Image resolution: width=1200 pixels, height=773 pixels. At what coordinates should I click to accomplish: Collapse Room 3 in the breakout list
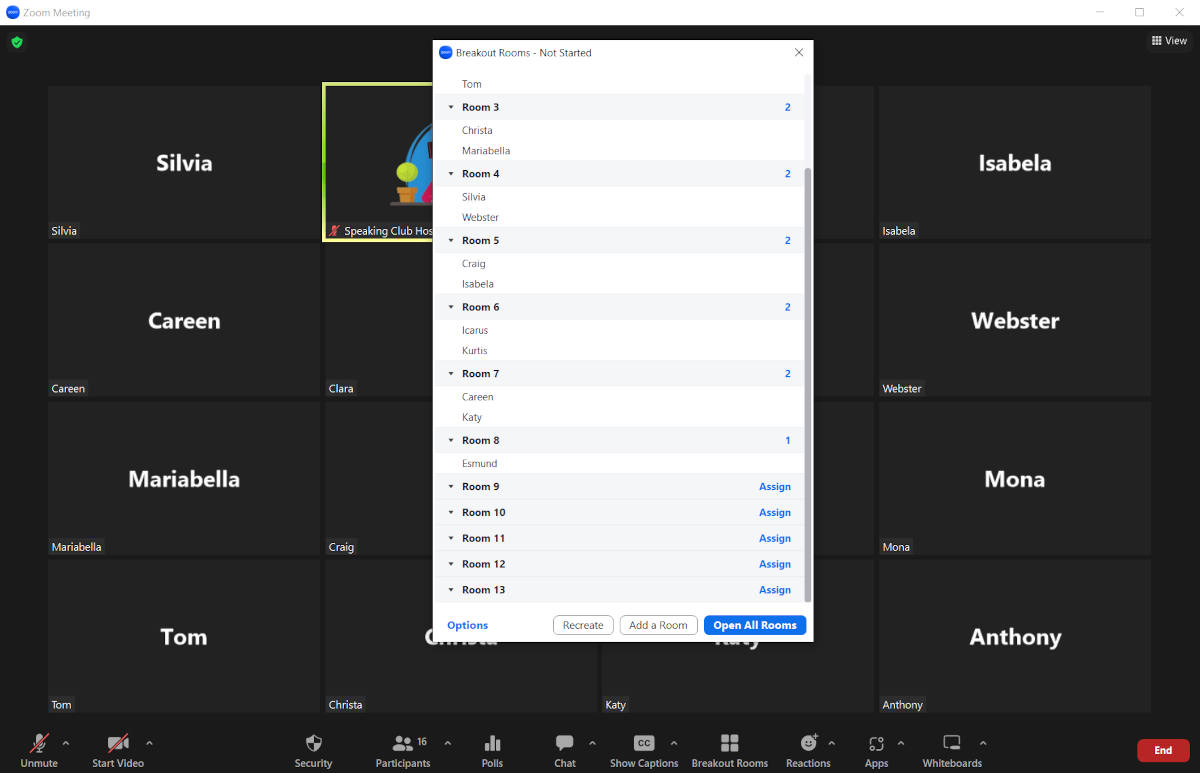click(451, 107)
